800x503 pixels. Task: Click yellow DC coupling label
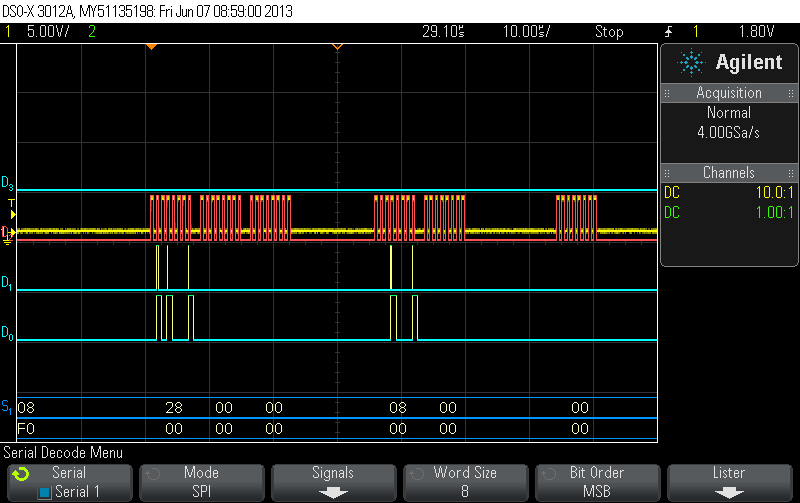pos(672,192)
